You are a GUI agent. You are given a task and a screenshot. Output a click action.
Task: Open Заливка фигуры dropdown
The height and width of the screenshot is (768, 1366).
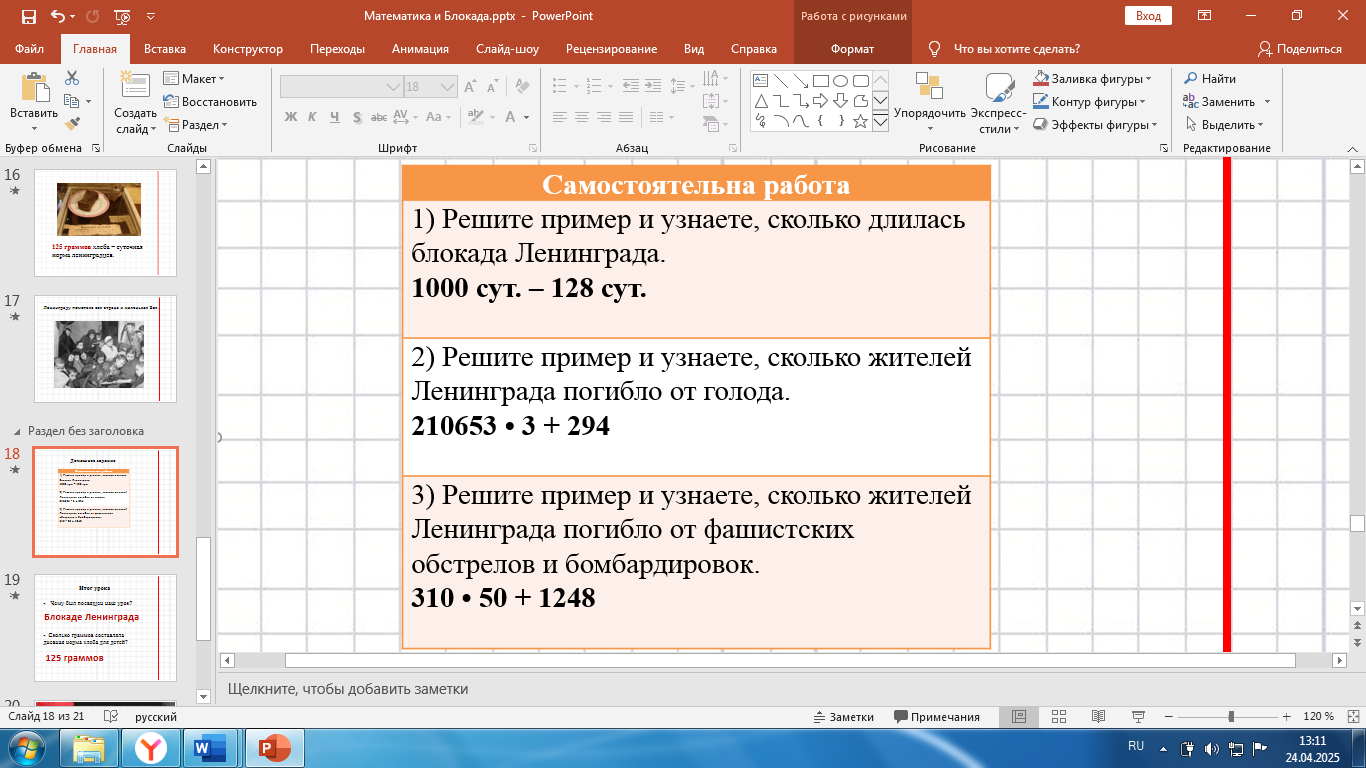[x=1092, y=78]
